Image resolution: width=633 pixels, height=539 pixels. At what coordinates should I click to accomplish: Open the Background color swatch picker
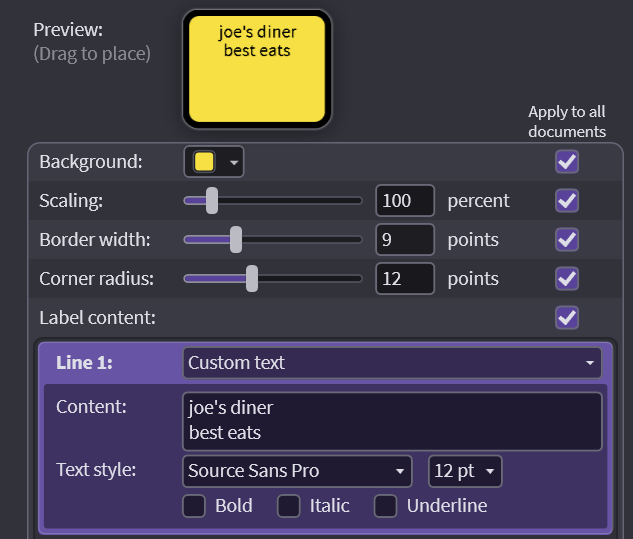[x=204, y=162]
